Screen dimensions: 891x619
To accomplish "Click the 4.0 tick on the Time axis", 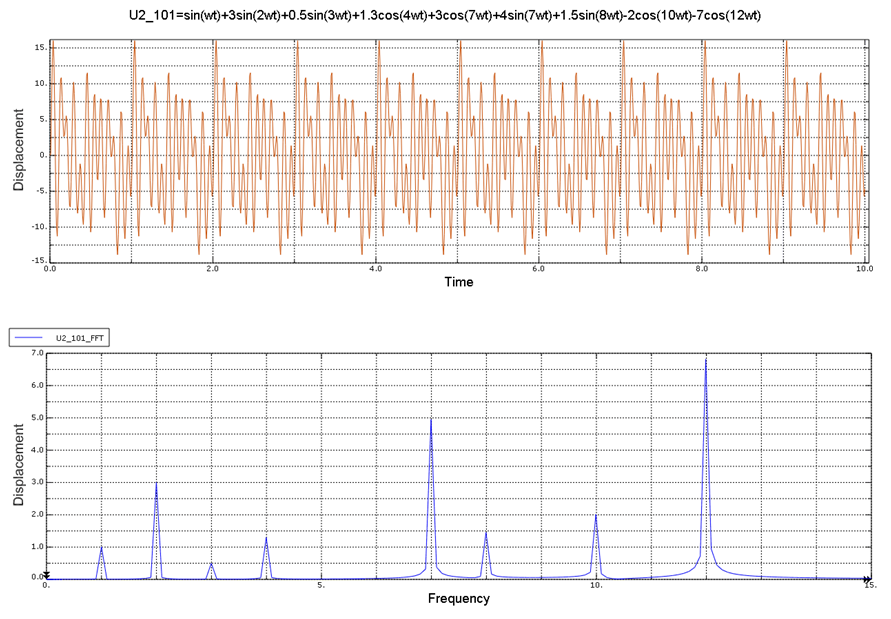I will tap(375, 268).
